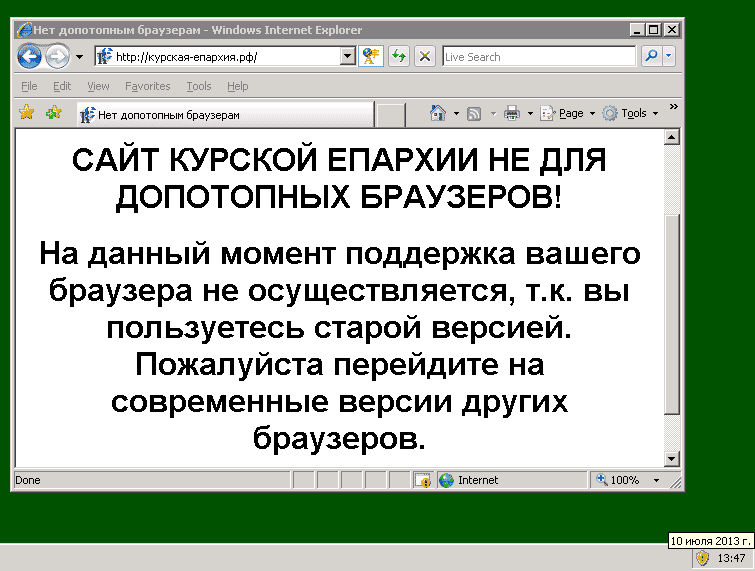Screen dimensions: 755x571
Task: Click the Forward navigation arrow
Action: pyautogui.click(x=57, y=57)
